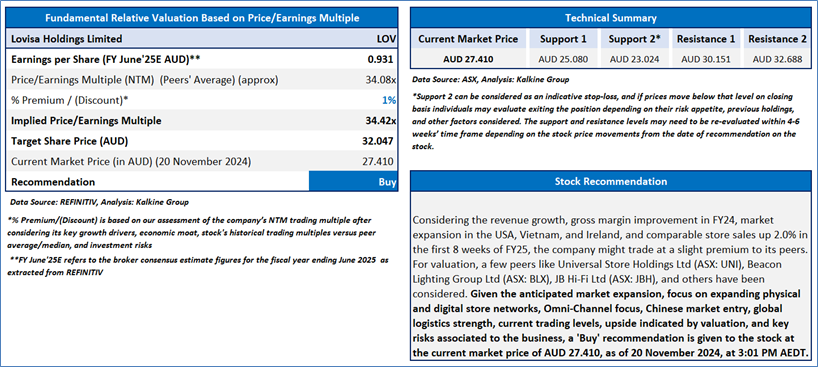Viewport: 818px width, 367px height.
Task: Select the Lovisa Holdings Limited row label
Action: click(67, 39)
